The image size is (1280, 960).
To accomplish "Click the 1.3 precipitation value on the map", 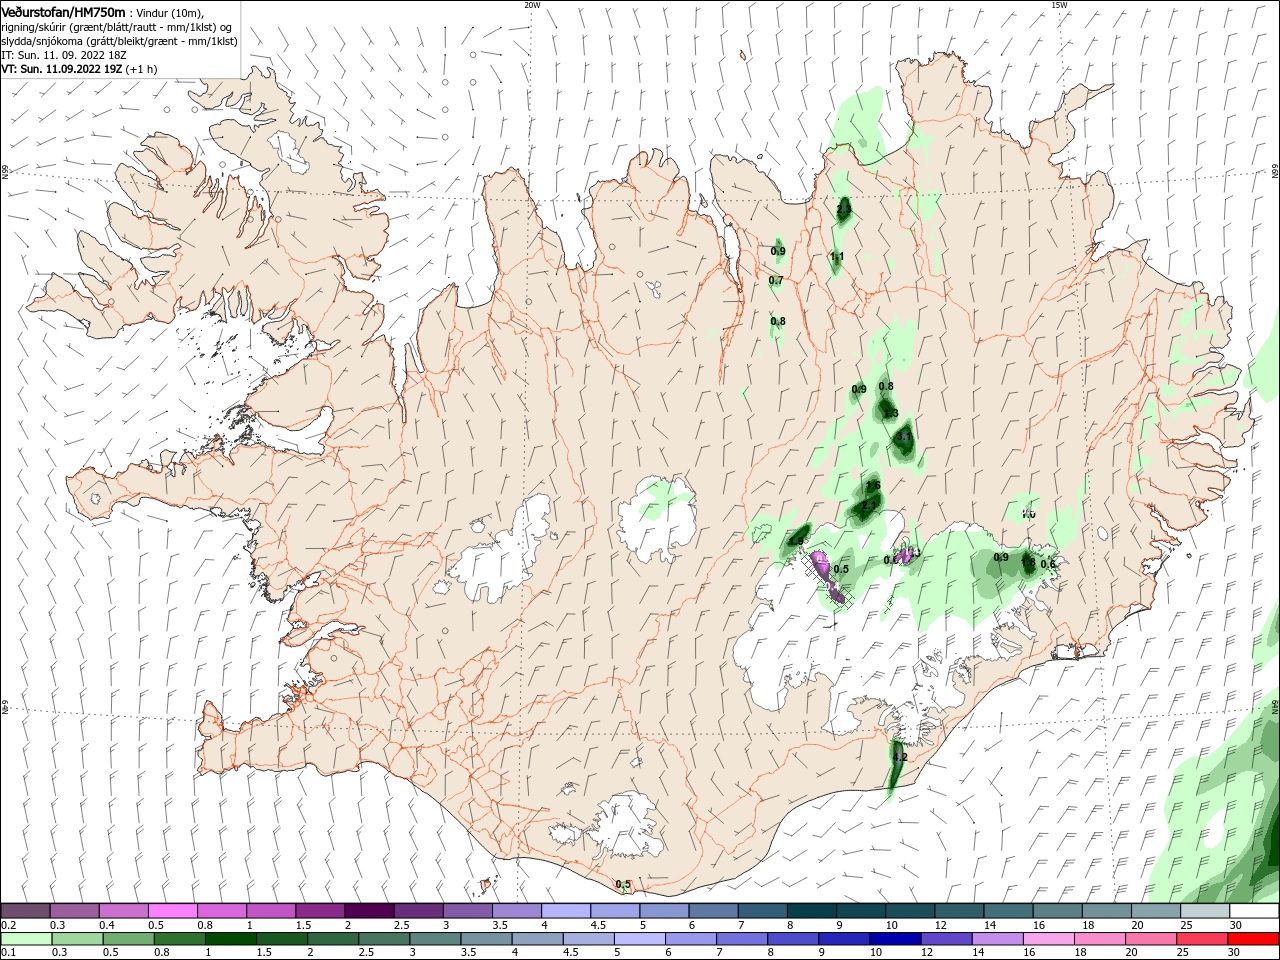I will click(x=891, y=413).
